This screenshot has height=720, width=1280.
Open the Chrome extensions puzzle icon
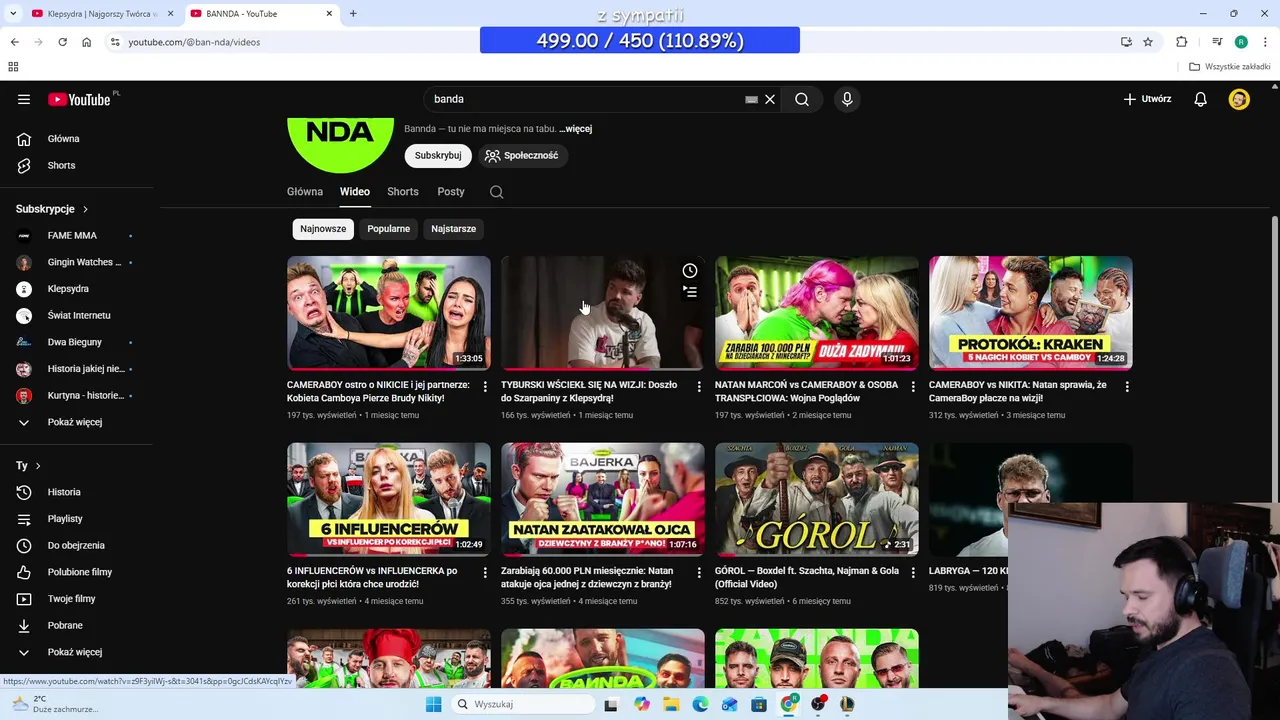pyautogui.click(x=1182, y=42)
